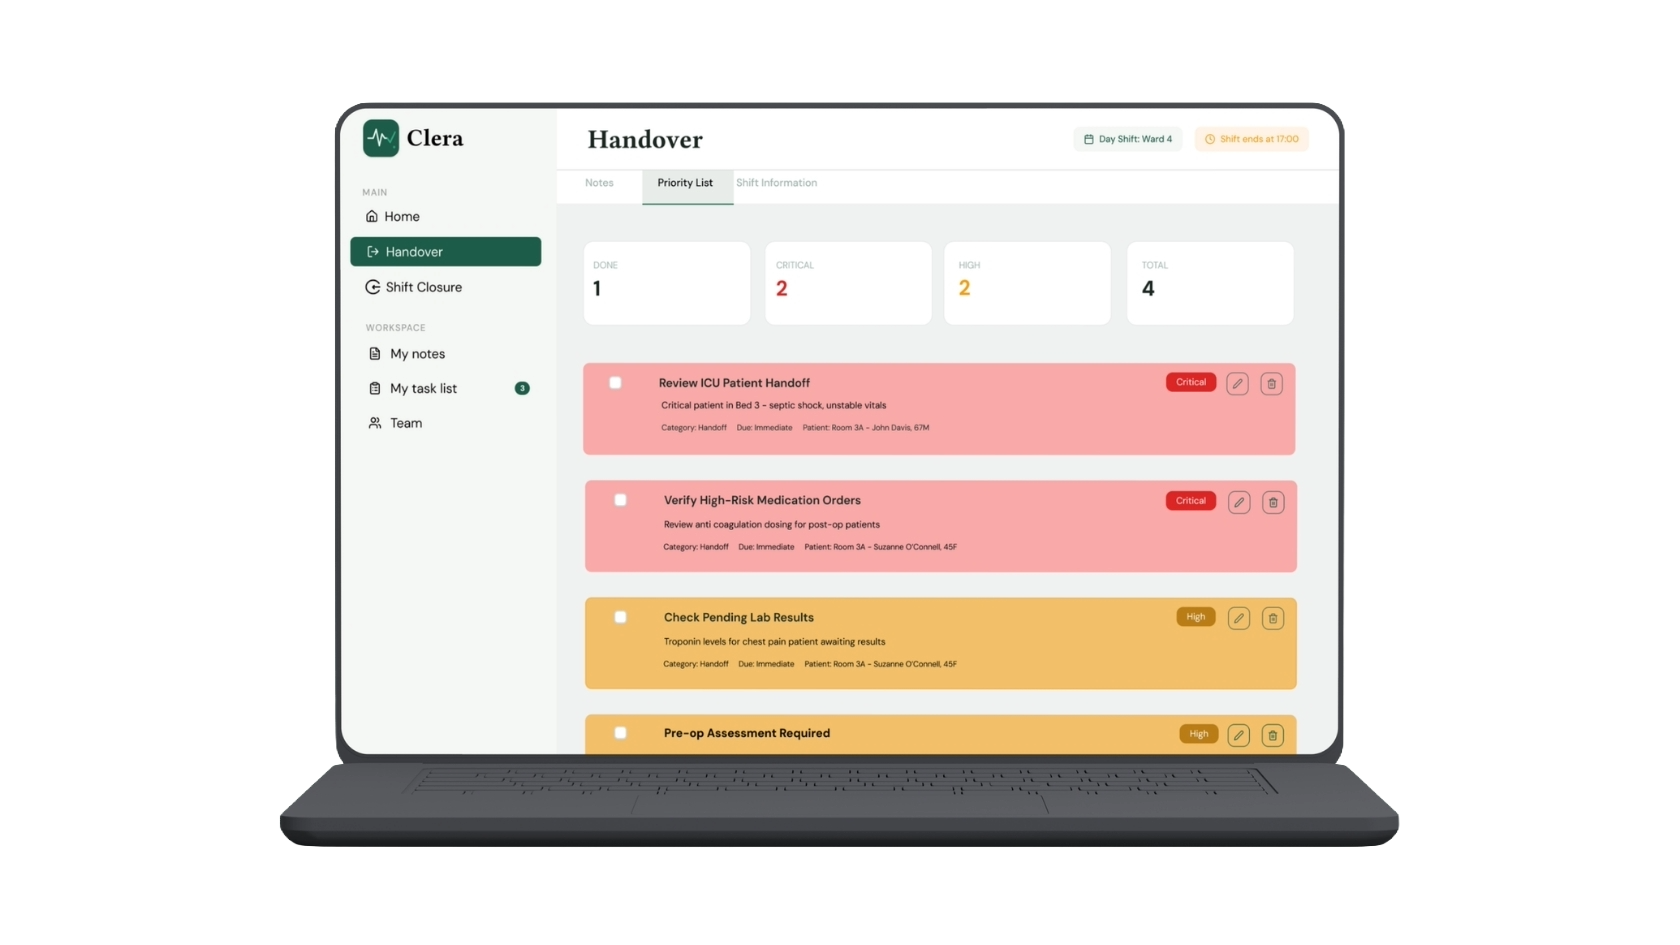The image size is (1680, 945).
Task: Click the Total summary card
Action: pos(1210,283)
